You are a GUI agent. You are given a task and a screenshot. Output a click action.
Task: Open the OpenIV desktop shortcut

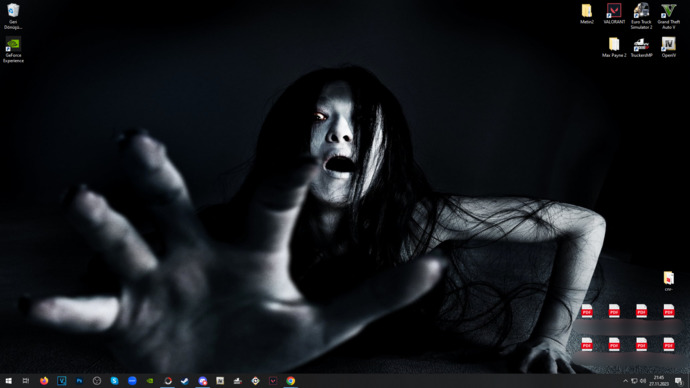[x=668, y=48]
